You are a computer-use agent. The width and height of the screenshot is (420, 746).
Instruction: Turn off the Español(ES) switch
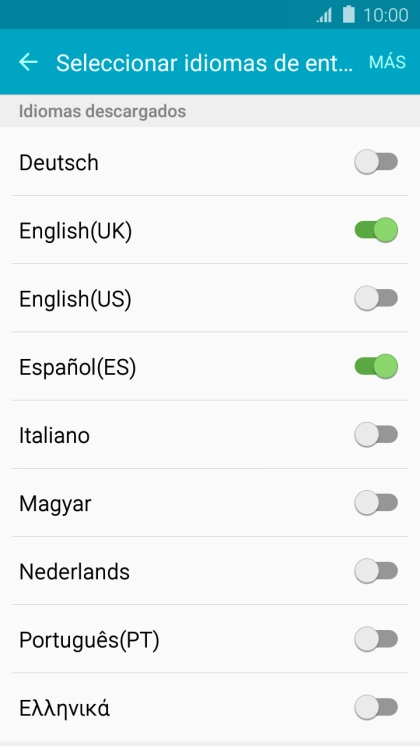pyautogui.click(x=376, y=367)
